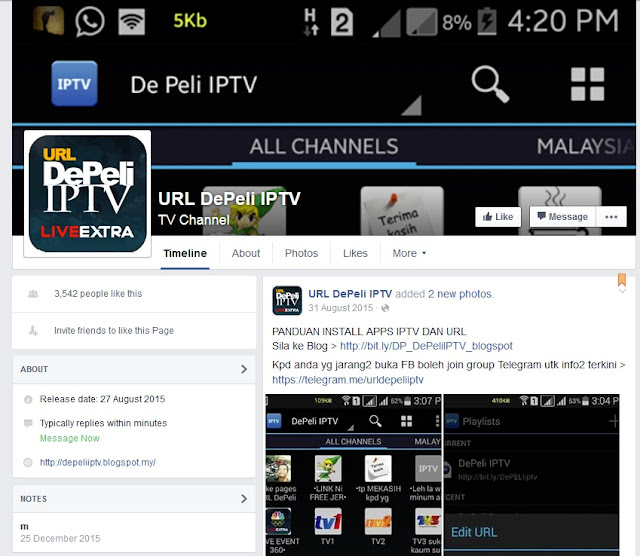Click the globe icon beside blog URL
The image size is (640, 556).
[28, 463]
